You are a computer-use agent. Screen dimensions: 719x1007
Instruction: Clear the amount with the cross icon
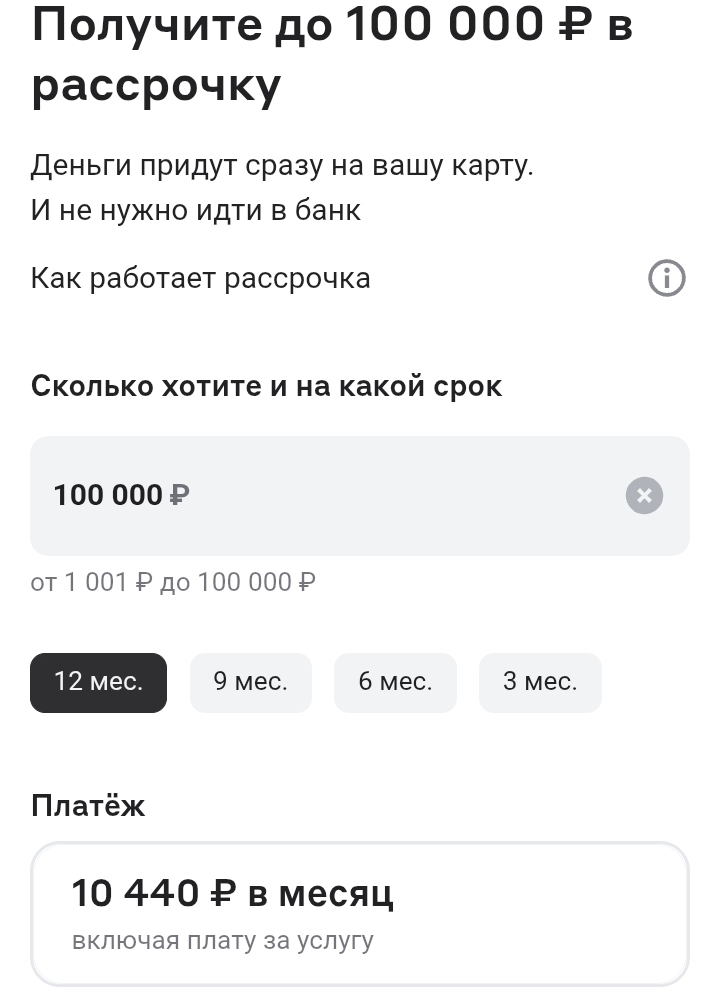pos(645,495)
